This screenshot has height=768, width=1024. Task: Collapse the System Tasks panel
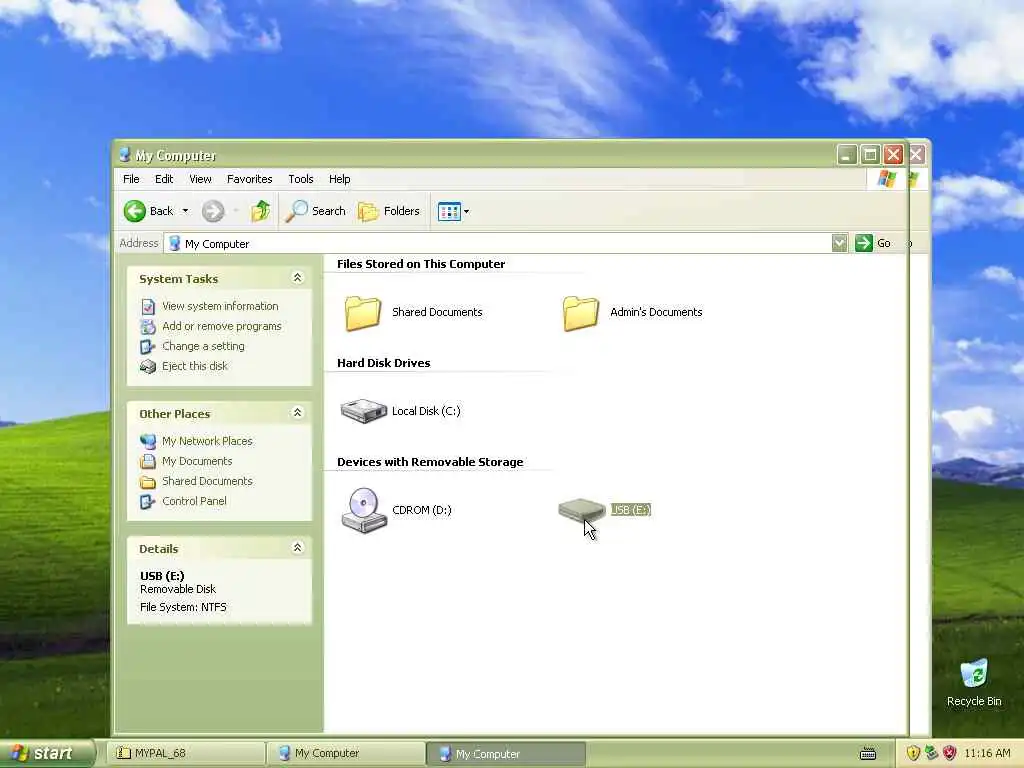pyautogui.click(x=297, y=278)
